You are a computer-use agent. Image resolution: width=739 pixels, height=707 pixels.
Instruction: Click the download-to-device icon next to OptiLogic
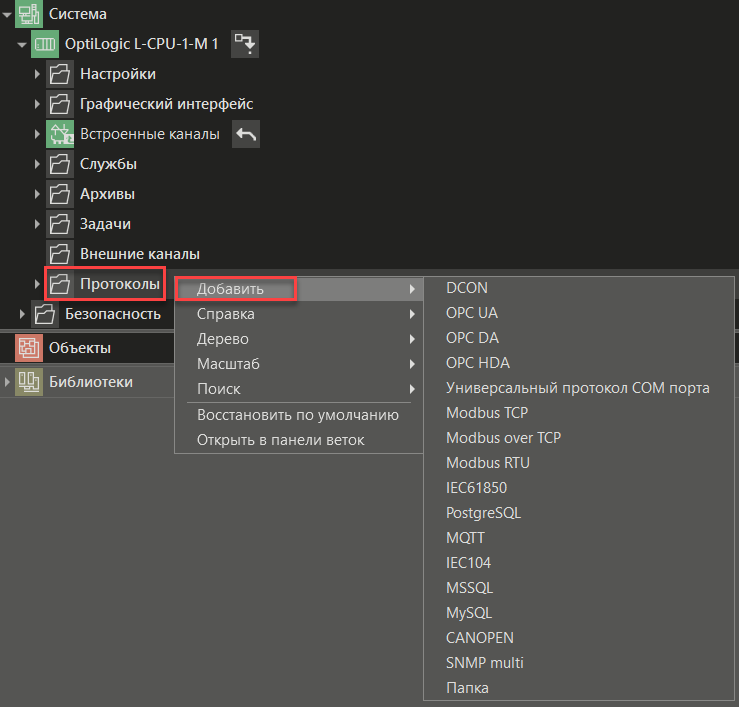coord(245,44)
